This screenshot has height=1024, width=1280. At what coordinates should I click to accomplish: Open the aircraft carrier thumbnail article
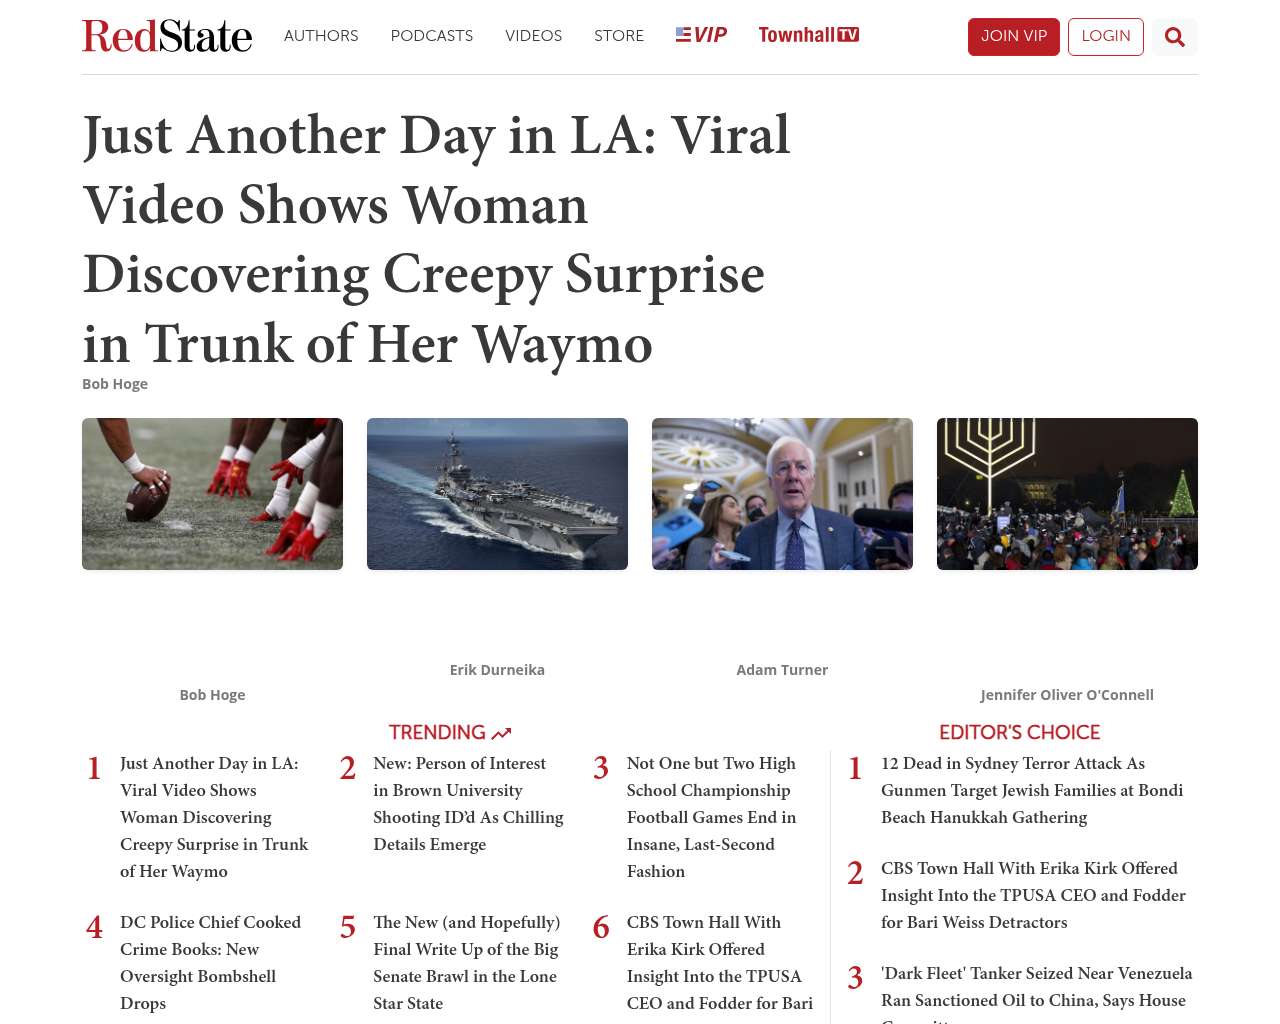pos(497,494)
